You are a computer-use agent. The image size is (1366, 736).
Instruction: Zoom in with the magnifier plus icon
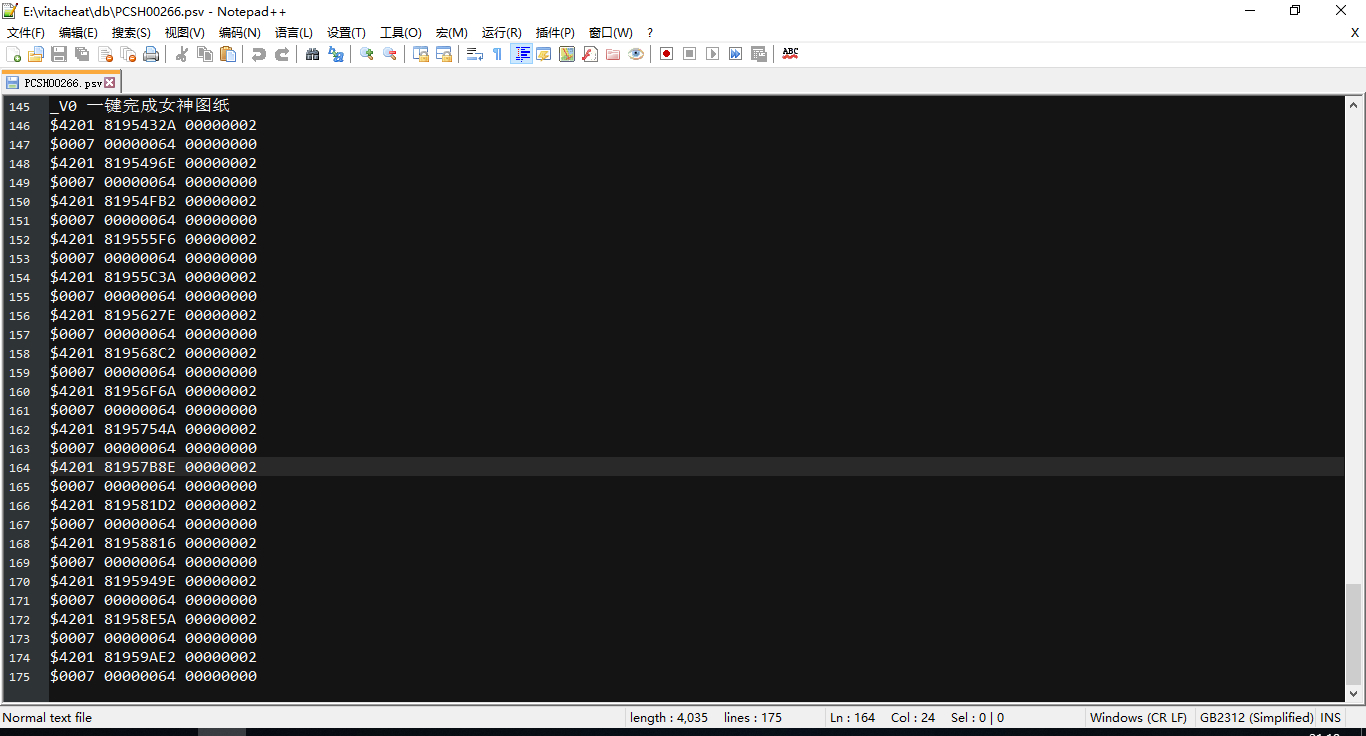click(x=367, y=54)
